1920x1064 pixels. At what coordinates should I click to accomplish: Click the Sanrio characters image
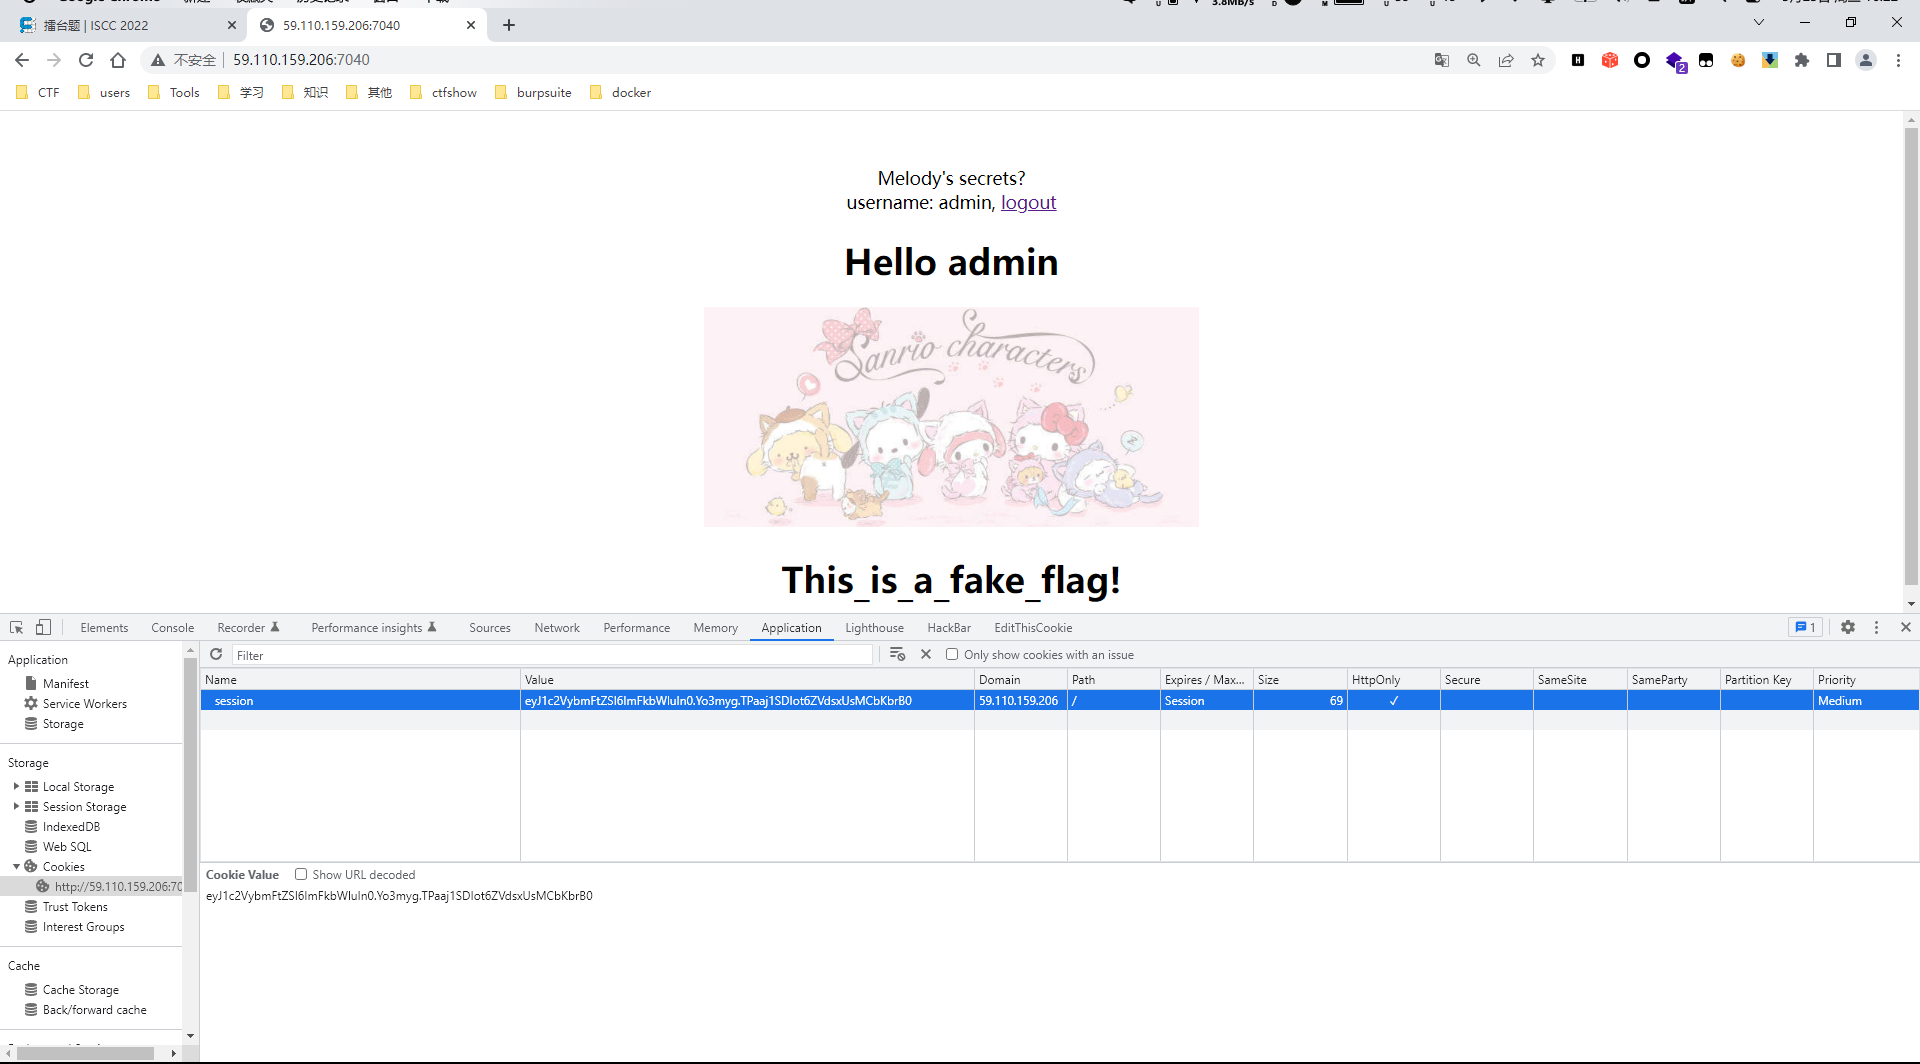(x=951, y=417)
